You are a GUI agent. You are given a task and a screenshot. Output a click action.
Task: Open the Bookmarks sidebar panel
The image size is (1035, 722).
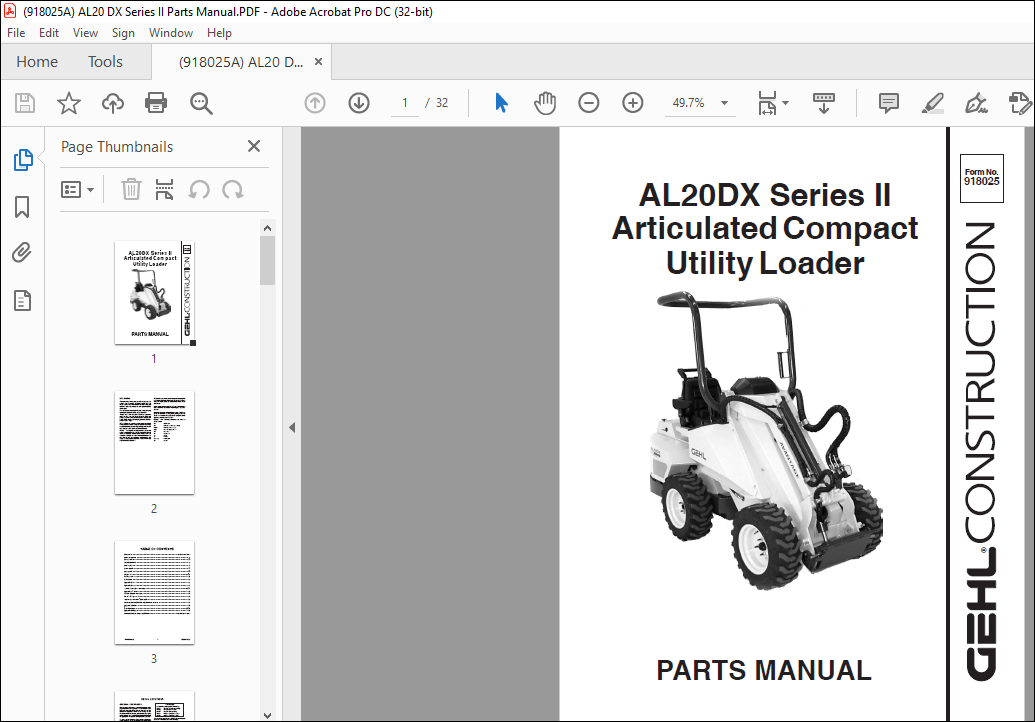22,207
